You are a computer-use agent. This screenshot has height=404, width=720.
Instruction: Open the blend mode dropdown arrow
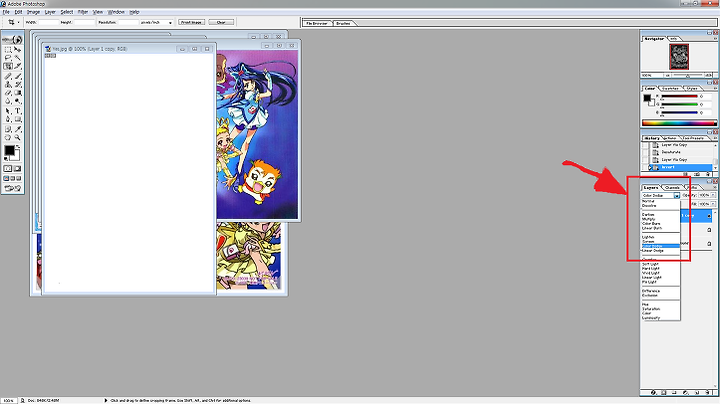coord(677,195)
